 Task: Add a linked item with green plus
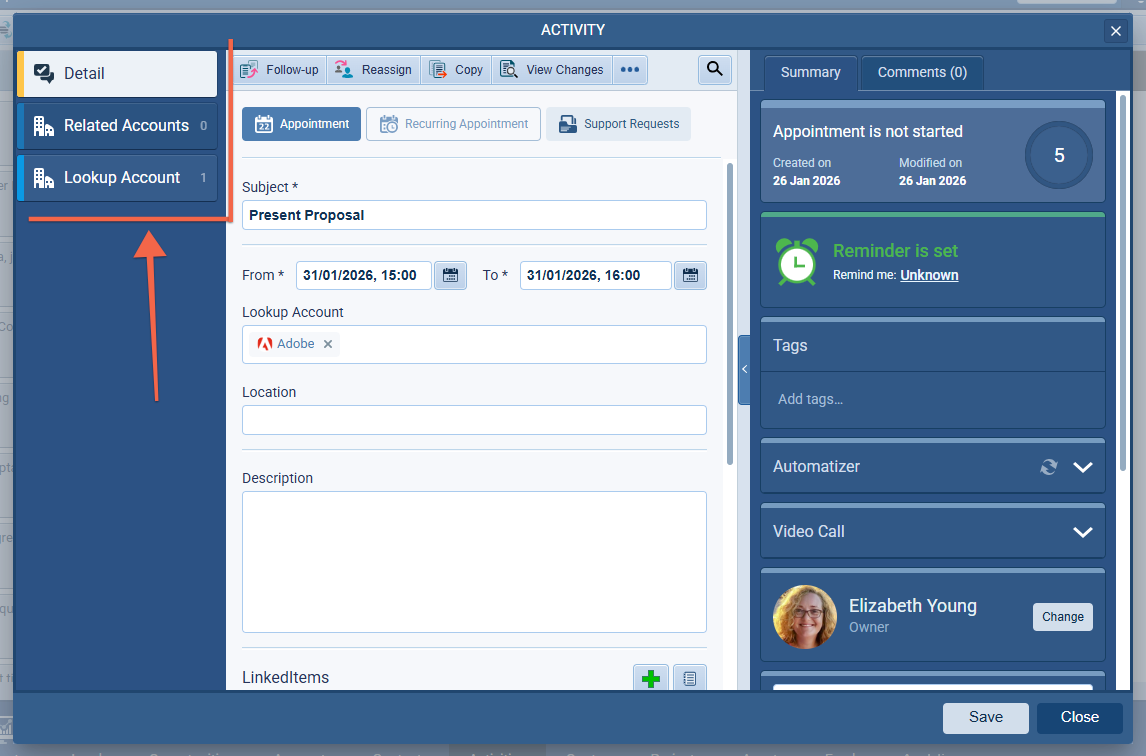651,679
